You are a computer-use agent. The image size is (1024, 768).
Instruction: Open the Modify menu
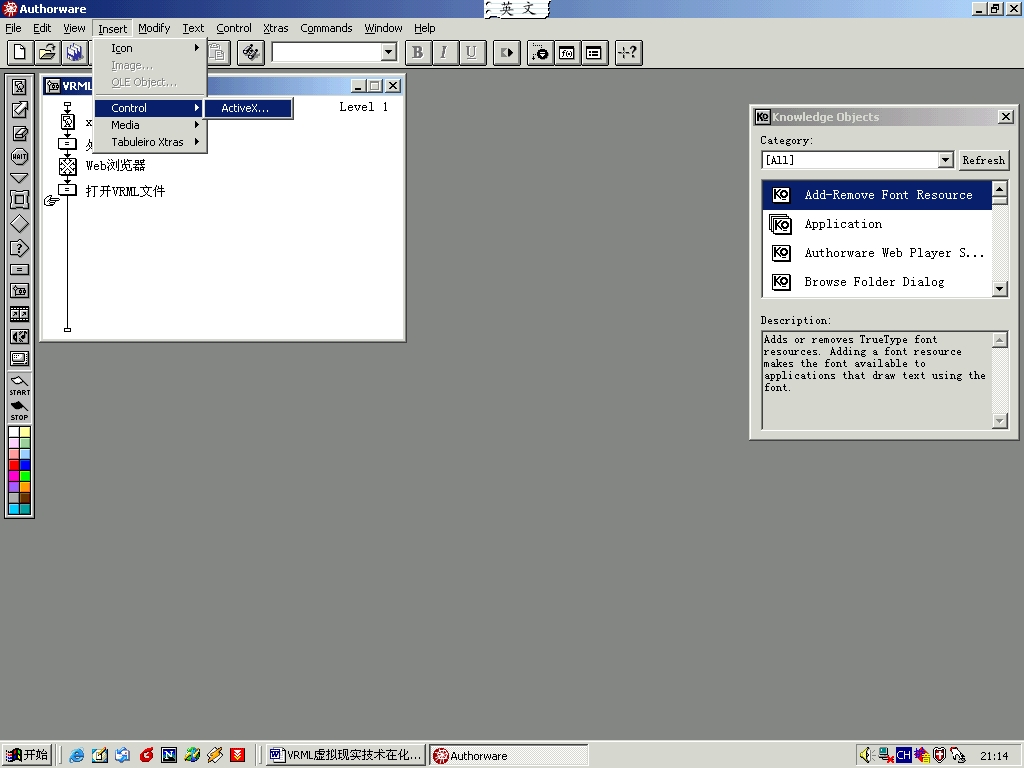[154, 28]
